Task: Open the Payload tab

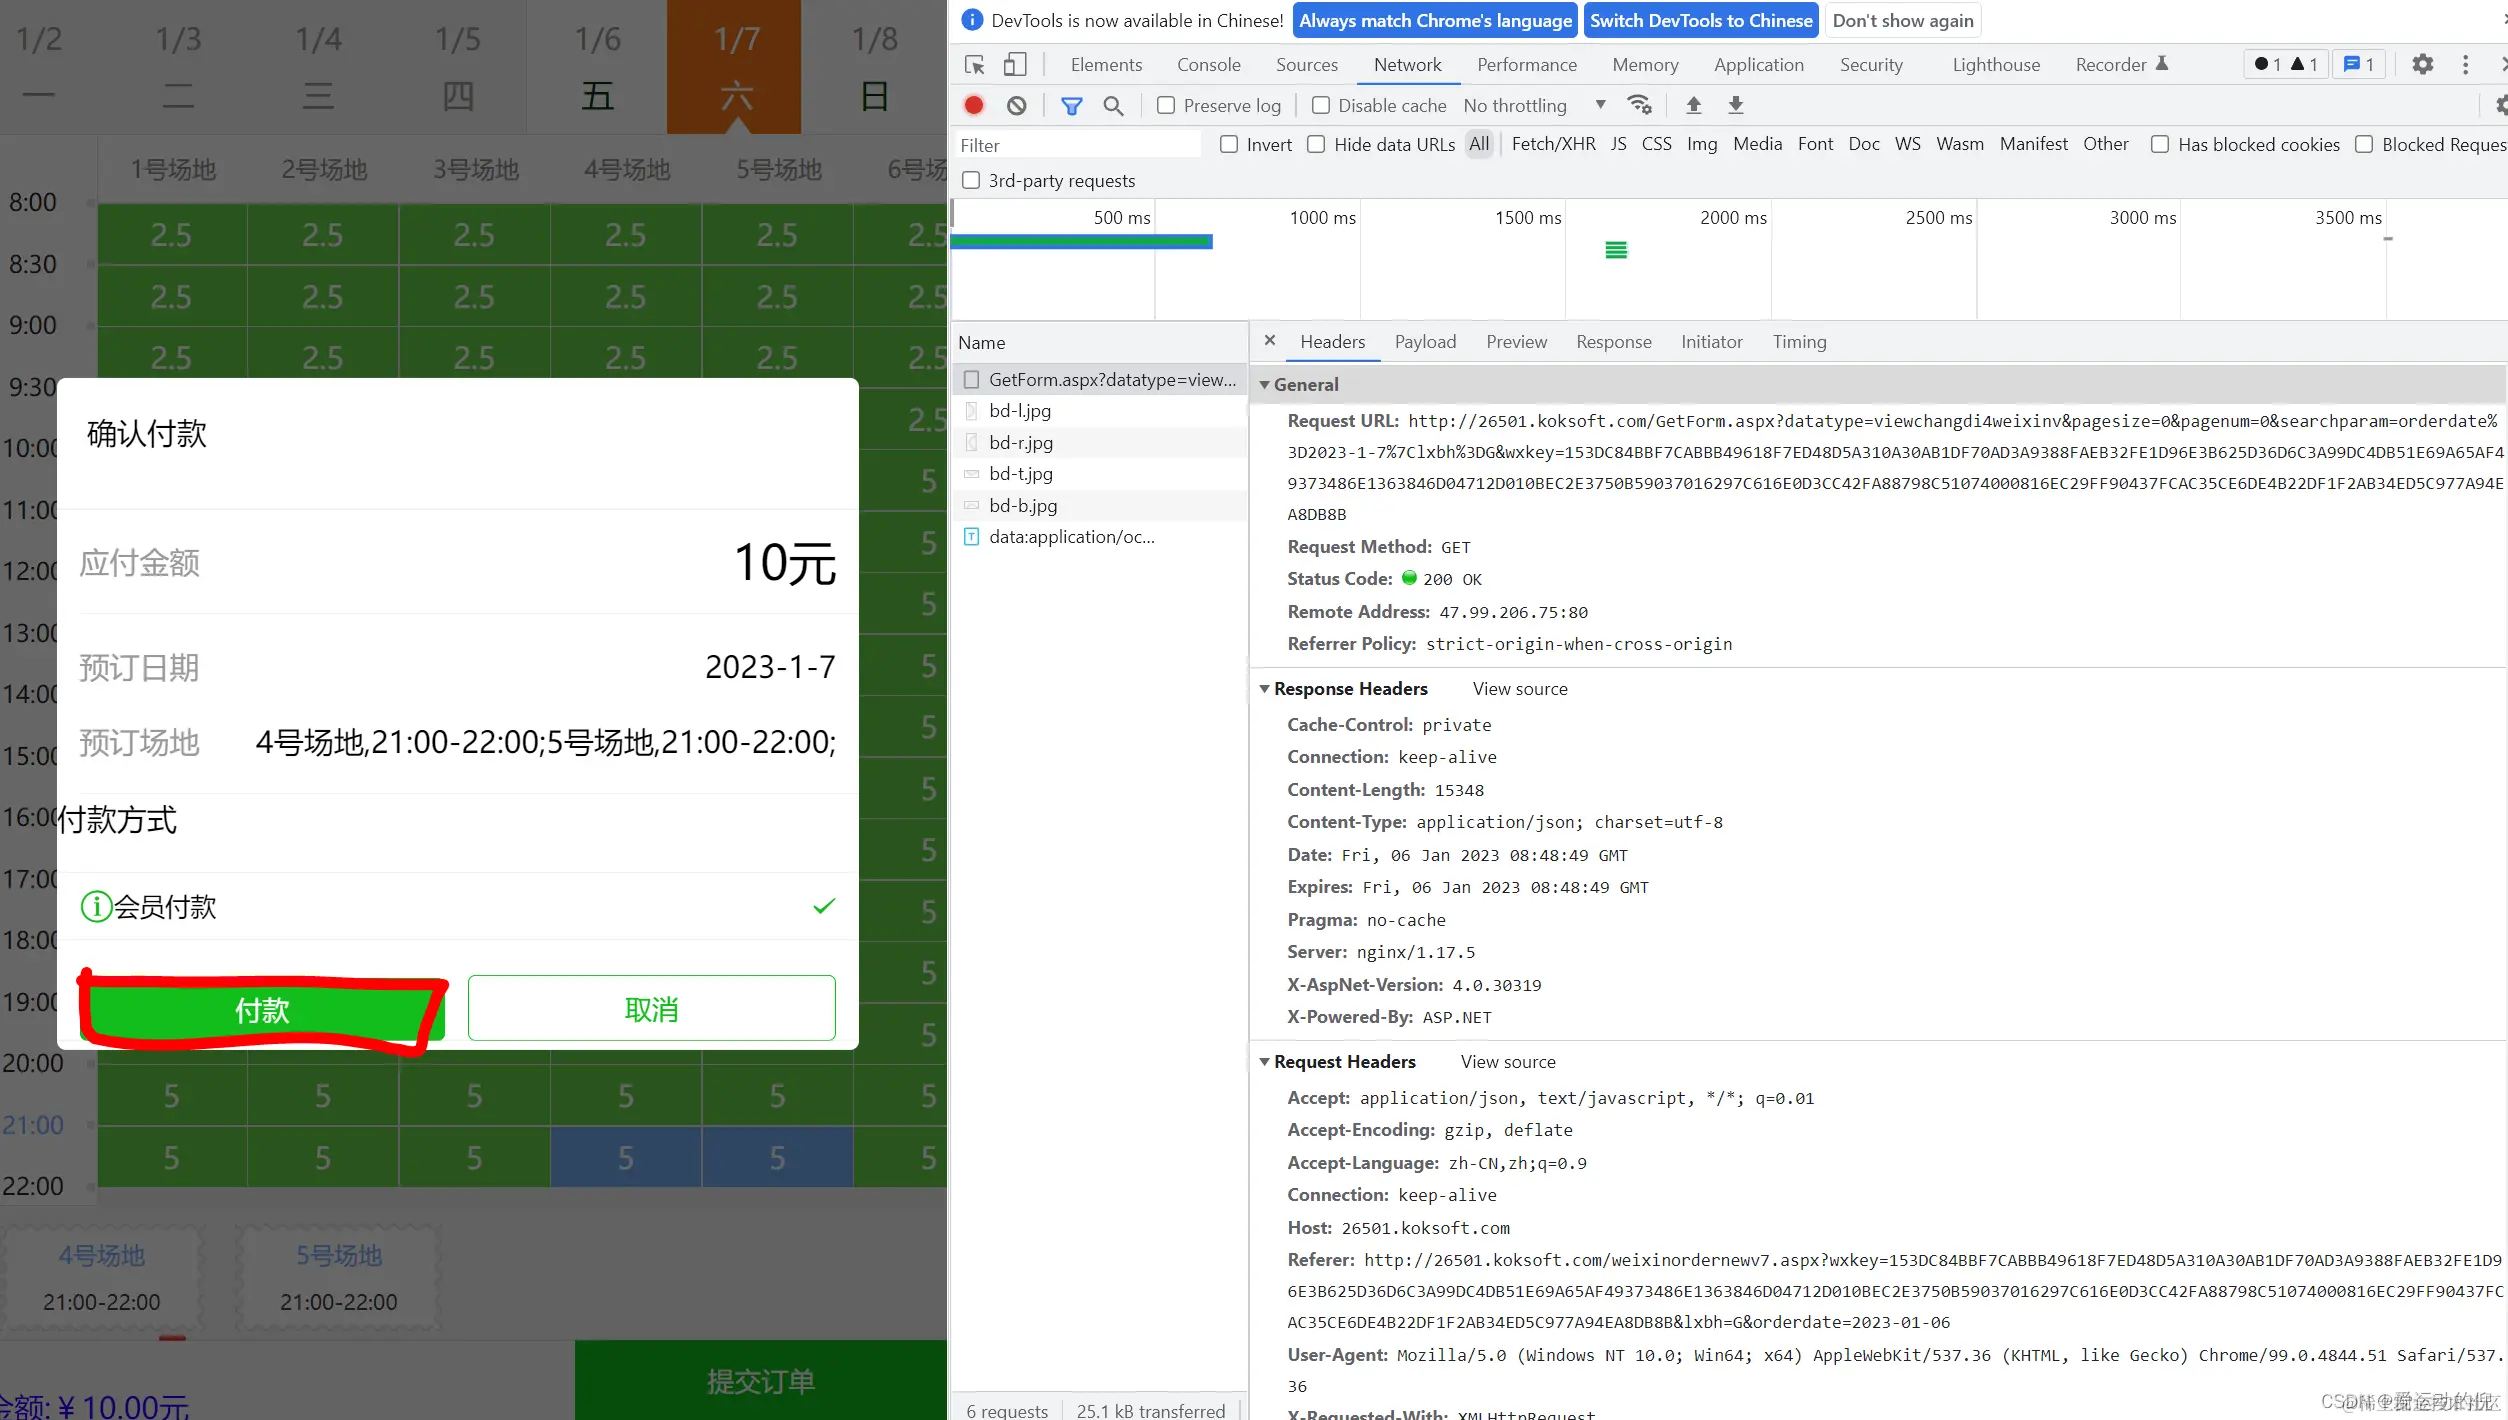Action: pos(1425,342)
